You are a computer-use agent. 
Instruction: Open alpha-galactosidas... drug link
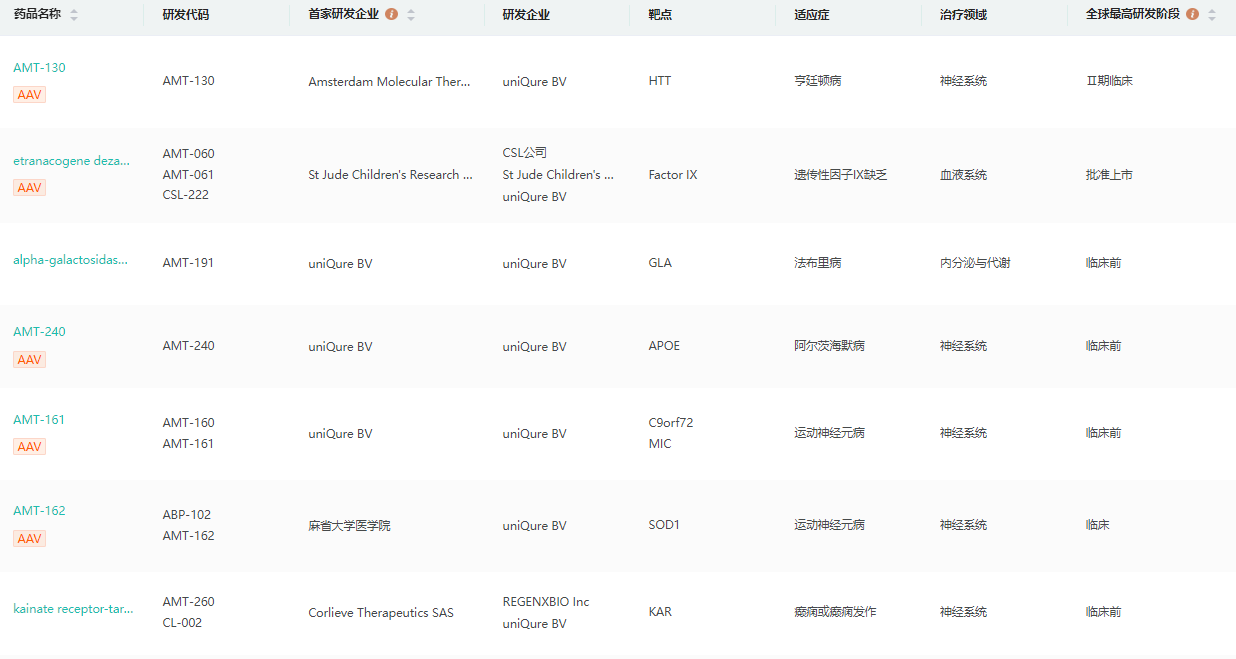pos(71,260)
